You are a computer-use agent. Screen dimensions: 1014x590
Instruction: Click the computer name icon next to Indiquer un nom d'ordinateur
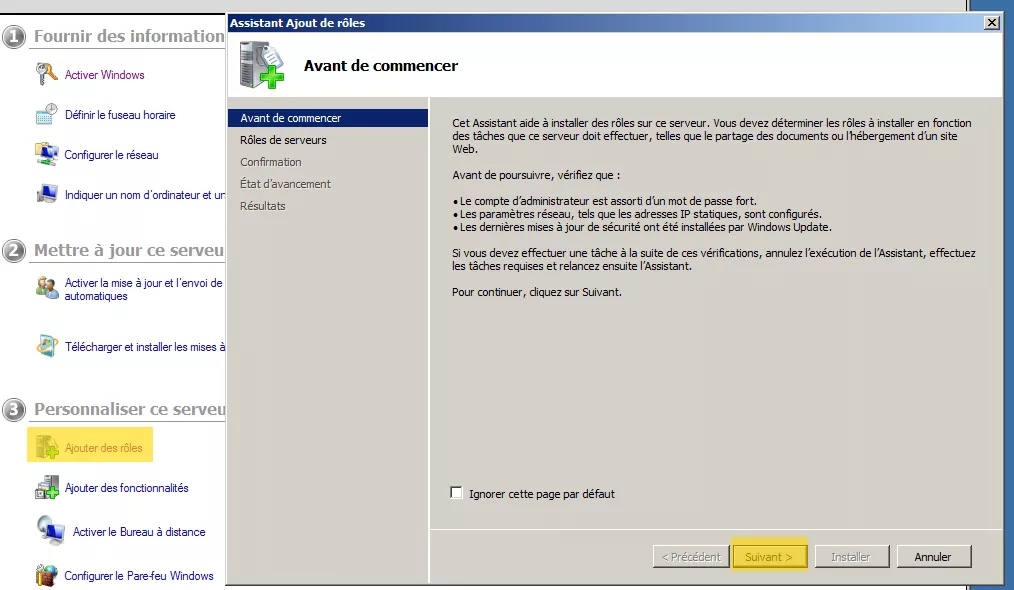[x=47, y=194]
